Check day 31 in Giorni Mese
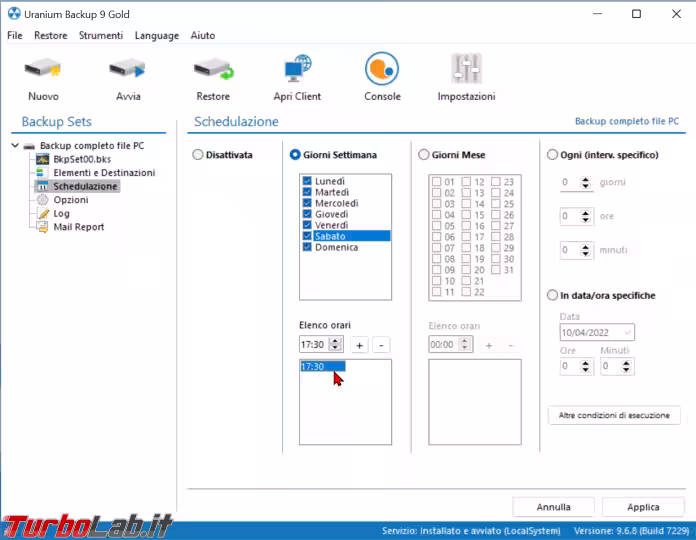Screen dimensions: 696x540 [x=496, y=270]
